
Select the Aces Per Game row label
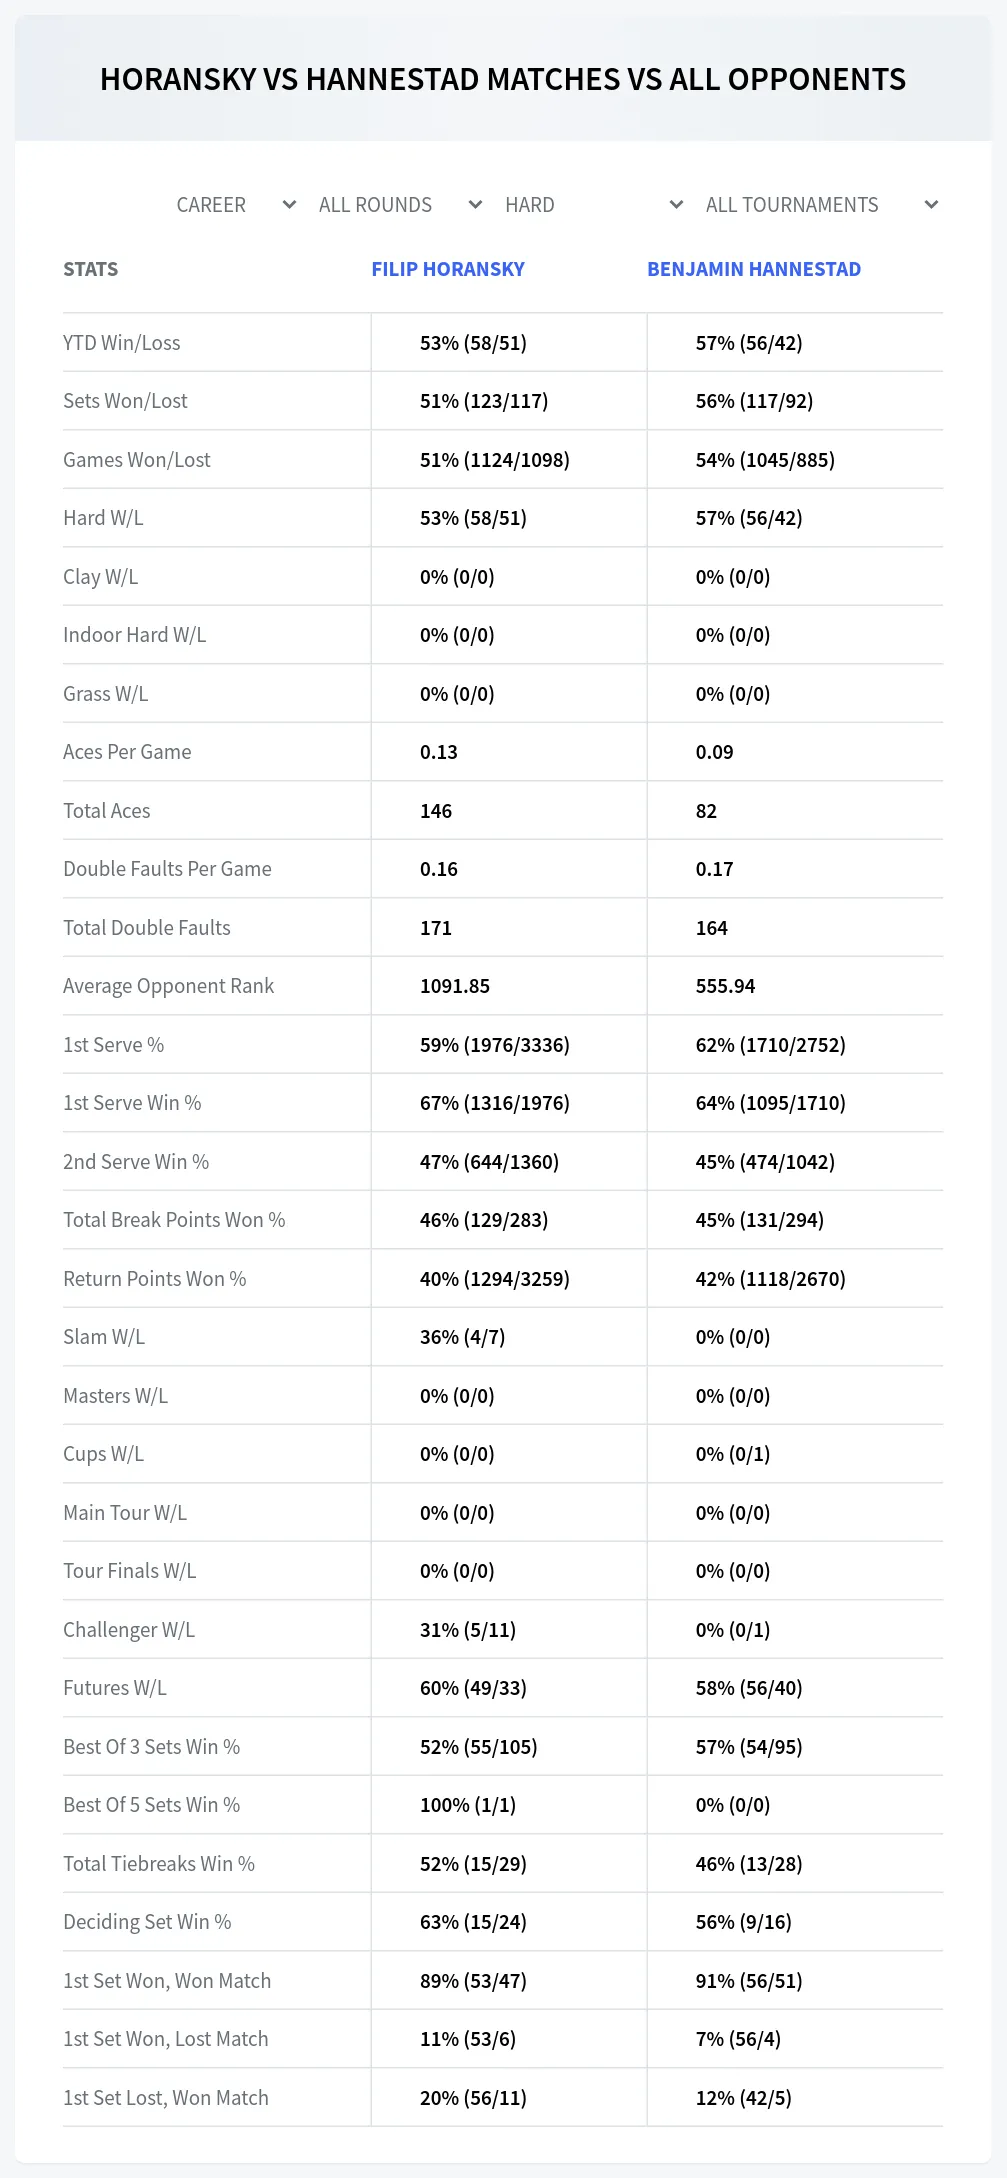coord(127,752)
